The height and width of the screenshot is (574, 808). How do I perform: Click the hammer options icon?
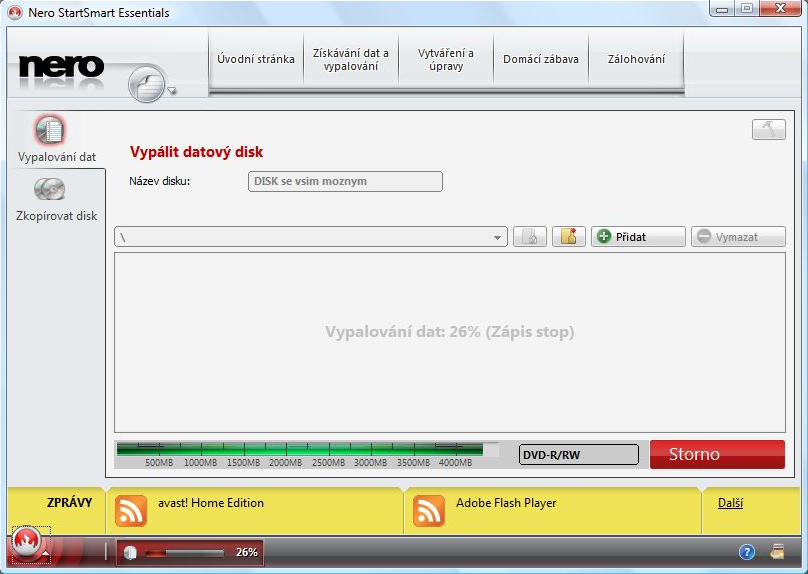(769, 130)
